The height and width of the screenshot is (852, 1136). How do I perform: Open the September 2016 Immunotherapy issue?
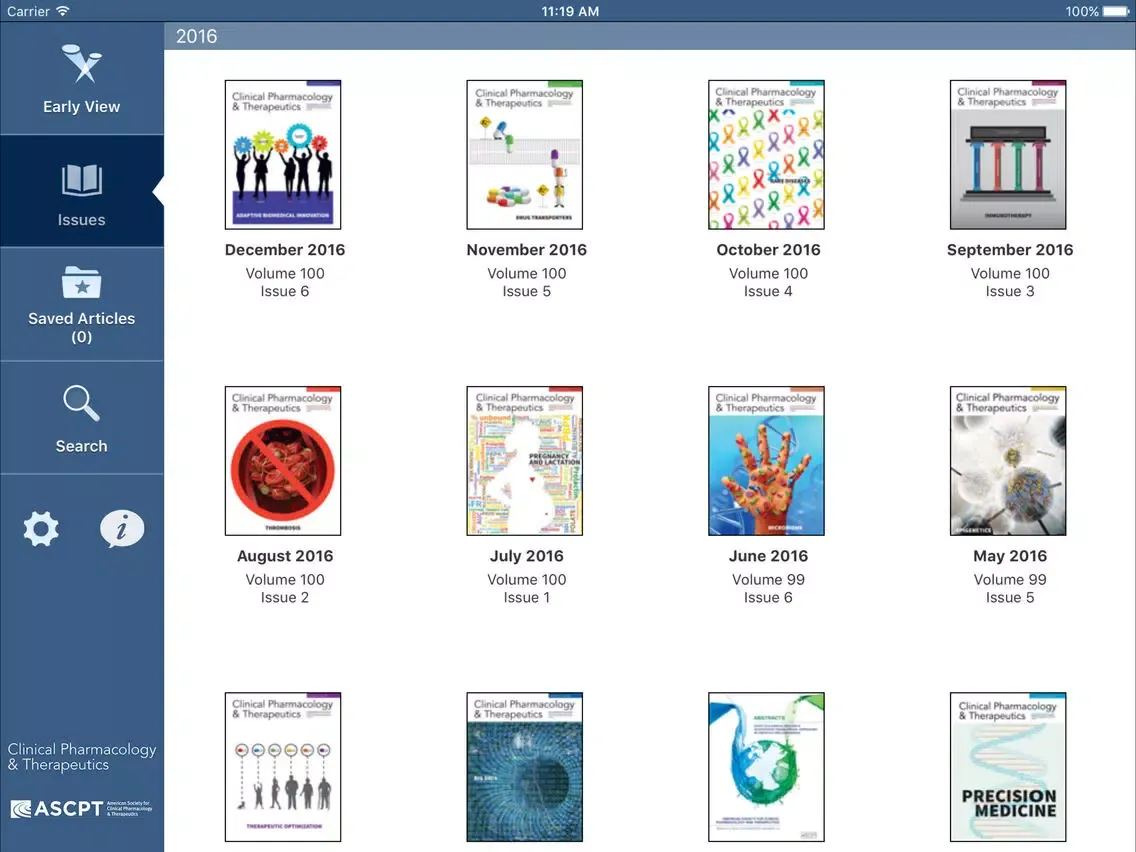pos(1008,153)
